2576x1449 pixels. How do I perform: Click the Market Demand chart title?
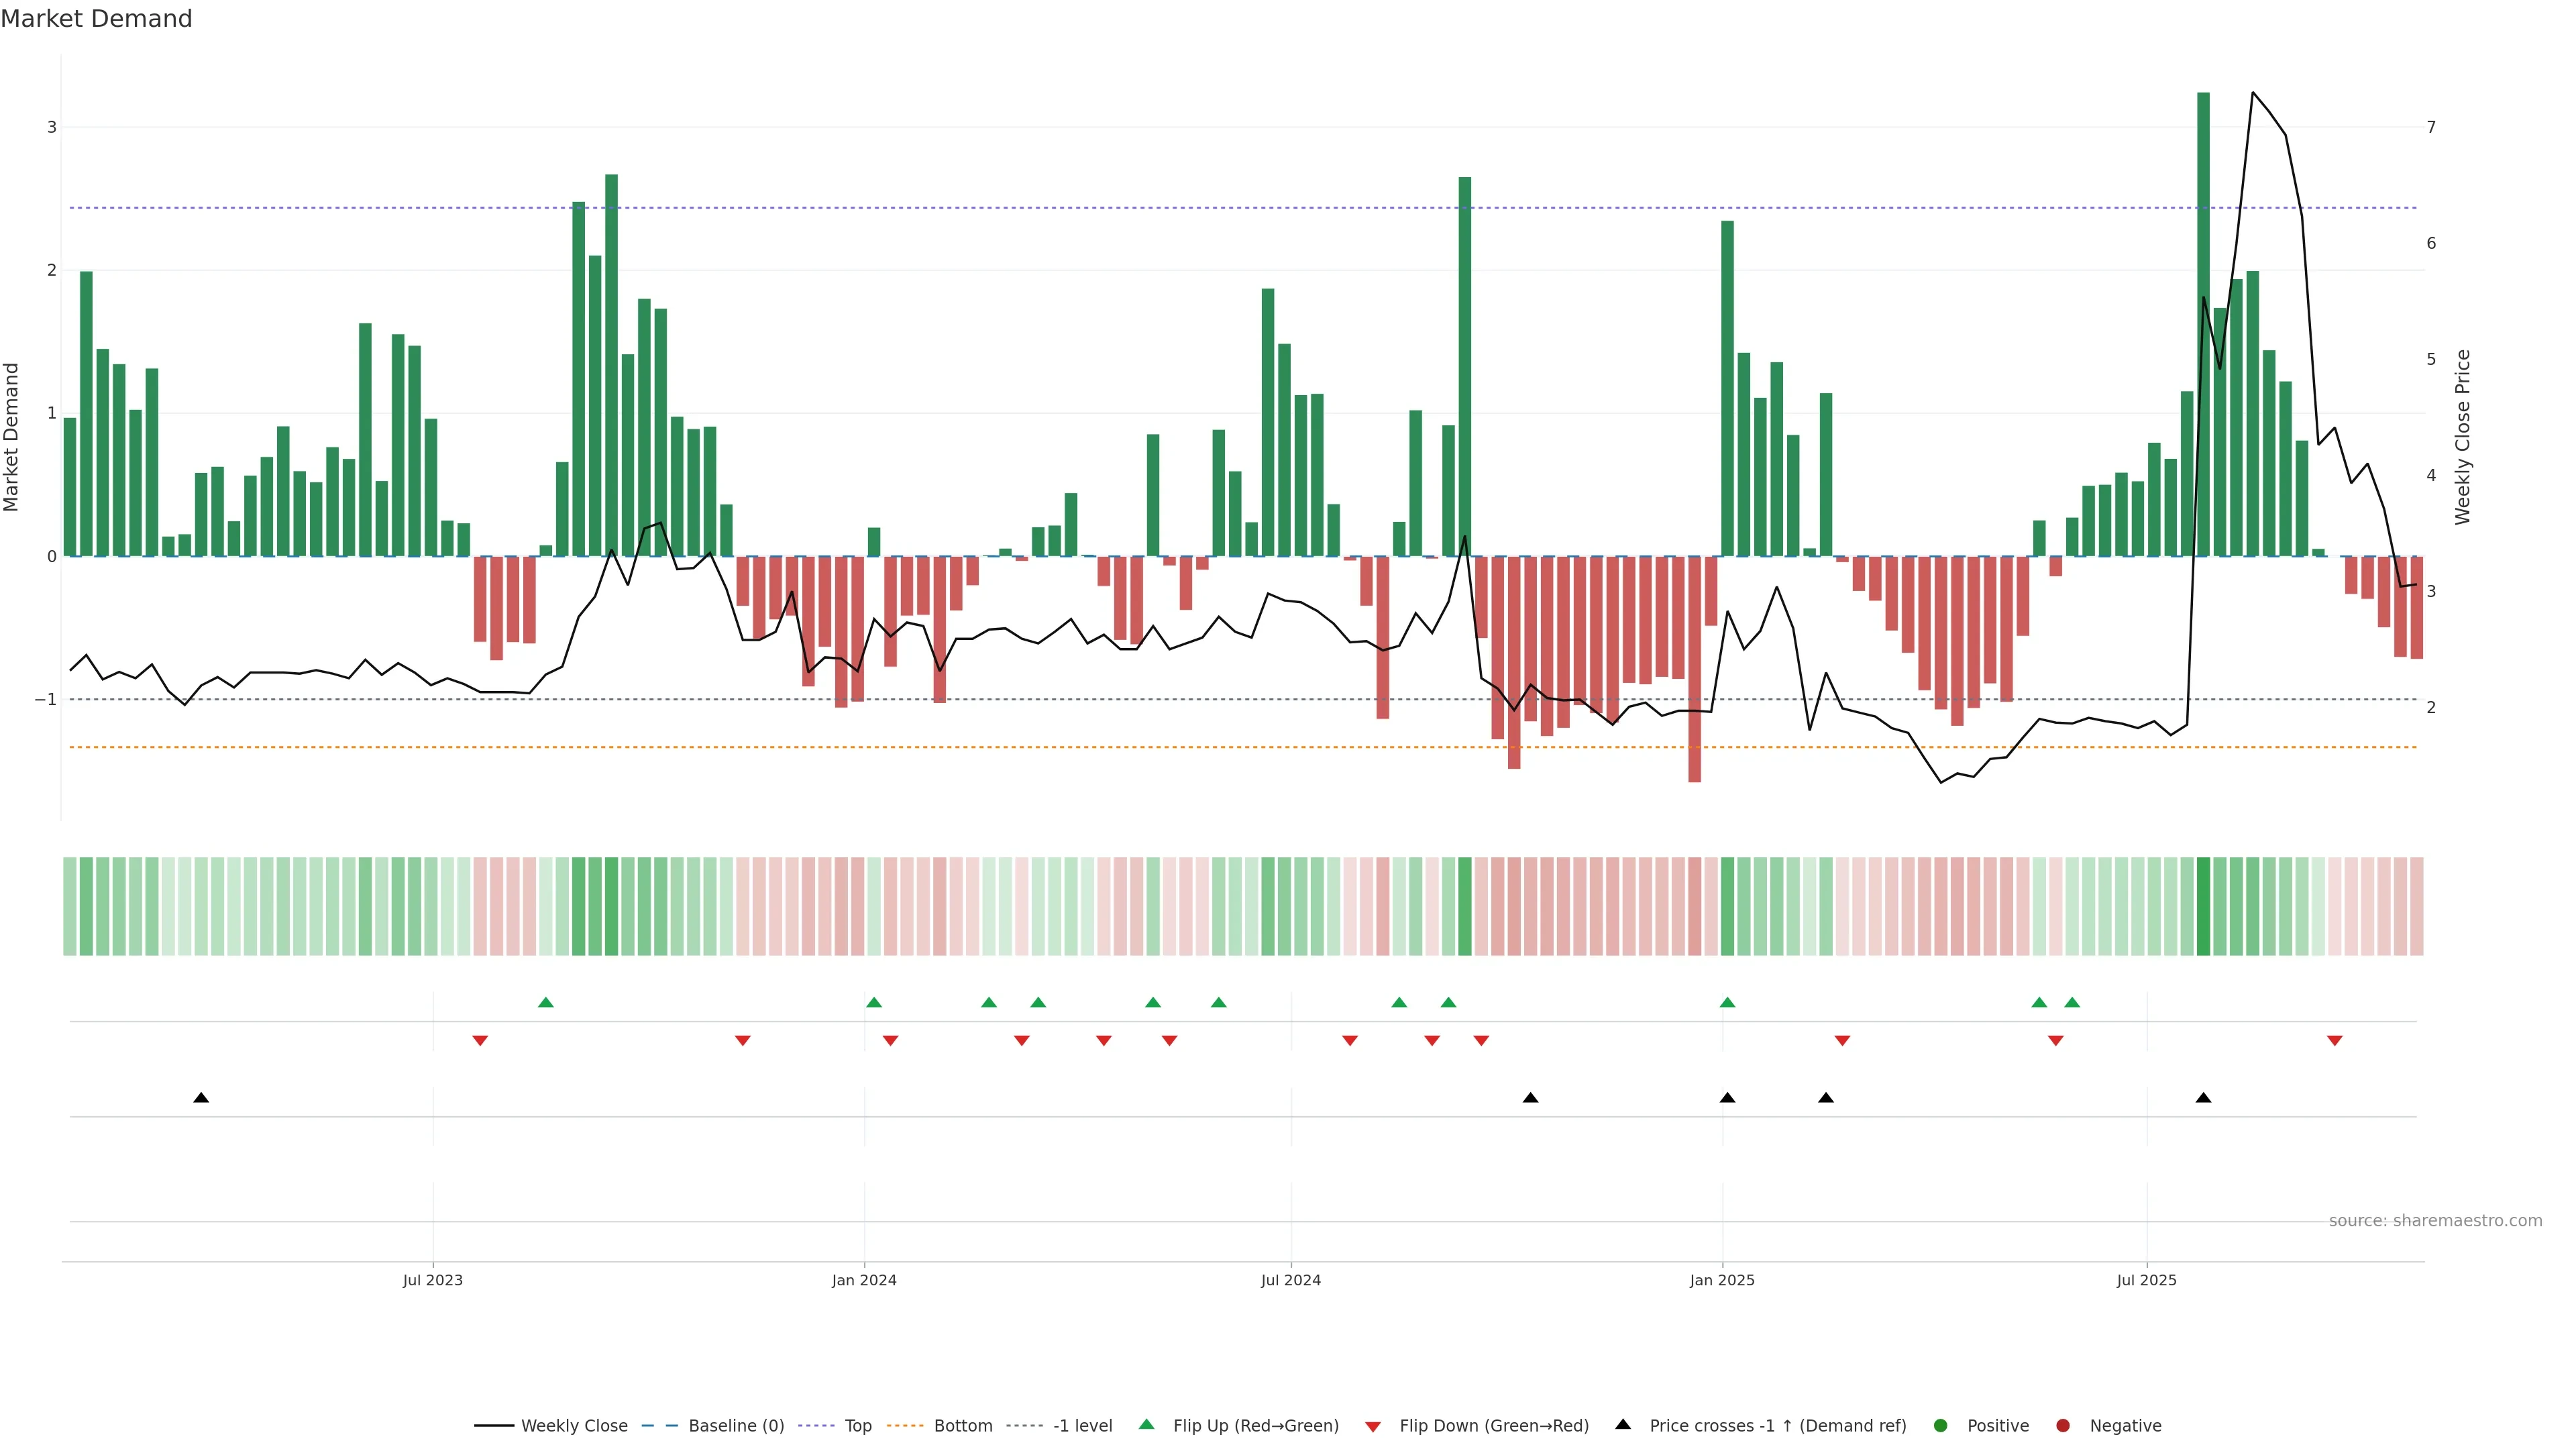(x=96, y=19)
